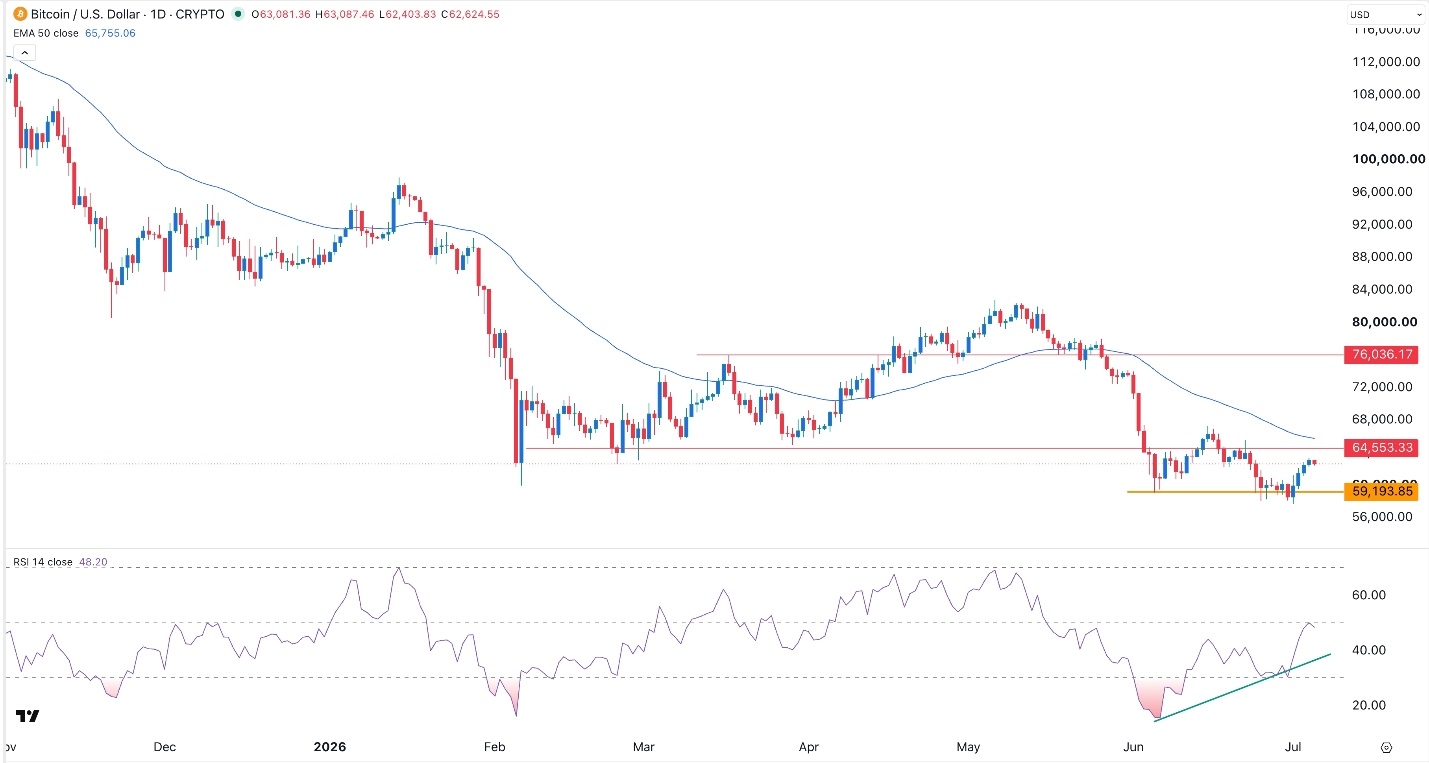Click the green market status dot
Screen dimensions: 1429x763
[237, 15]
